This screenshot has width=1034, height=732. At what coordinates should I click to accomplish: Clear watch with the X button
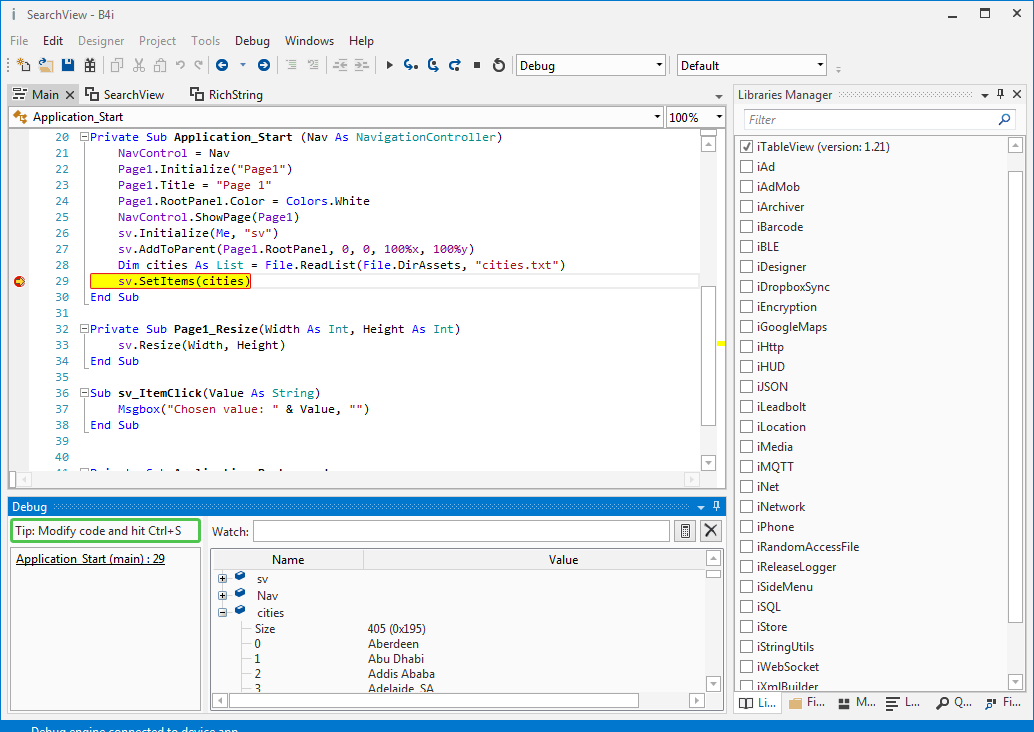coord(711,531)
